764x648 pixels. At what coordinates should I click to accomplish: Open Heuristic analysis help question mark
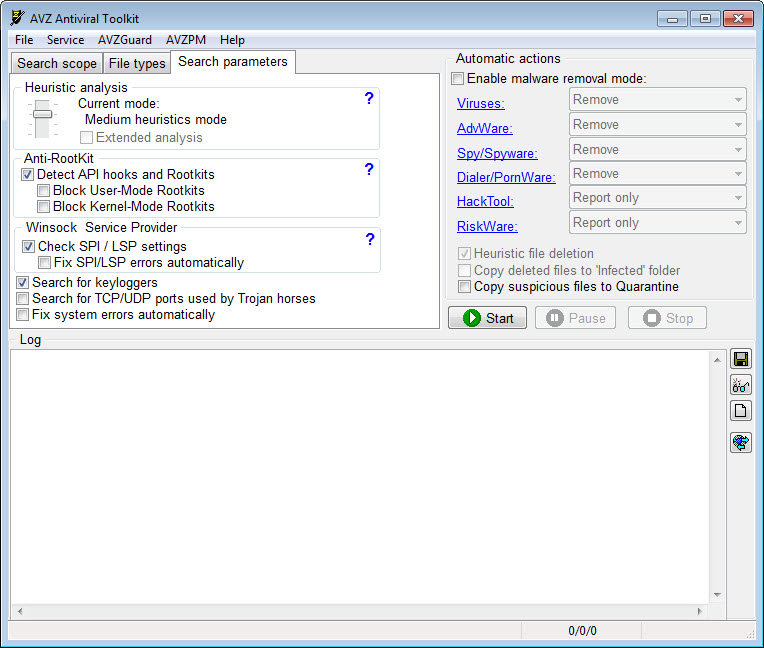click(369, 98)
